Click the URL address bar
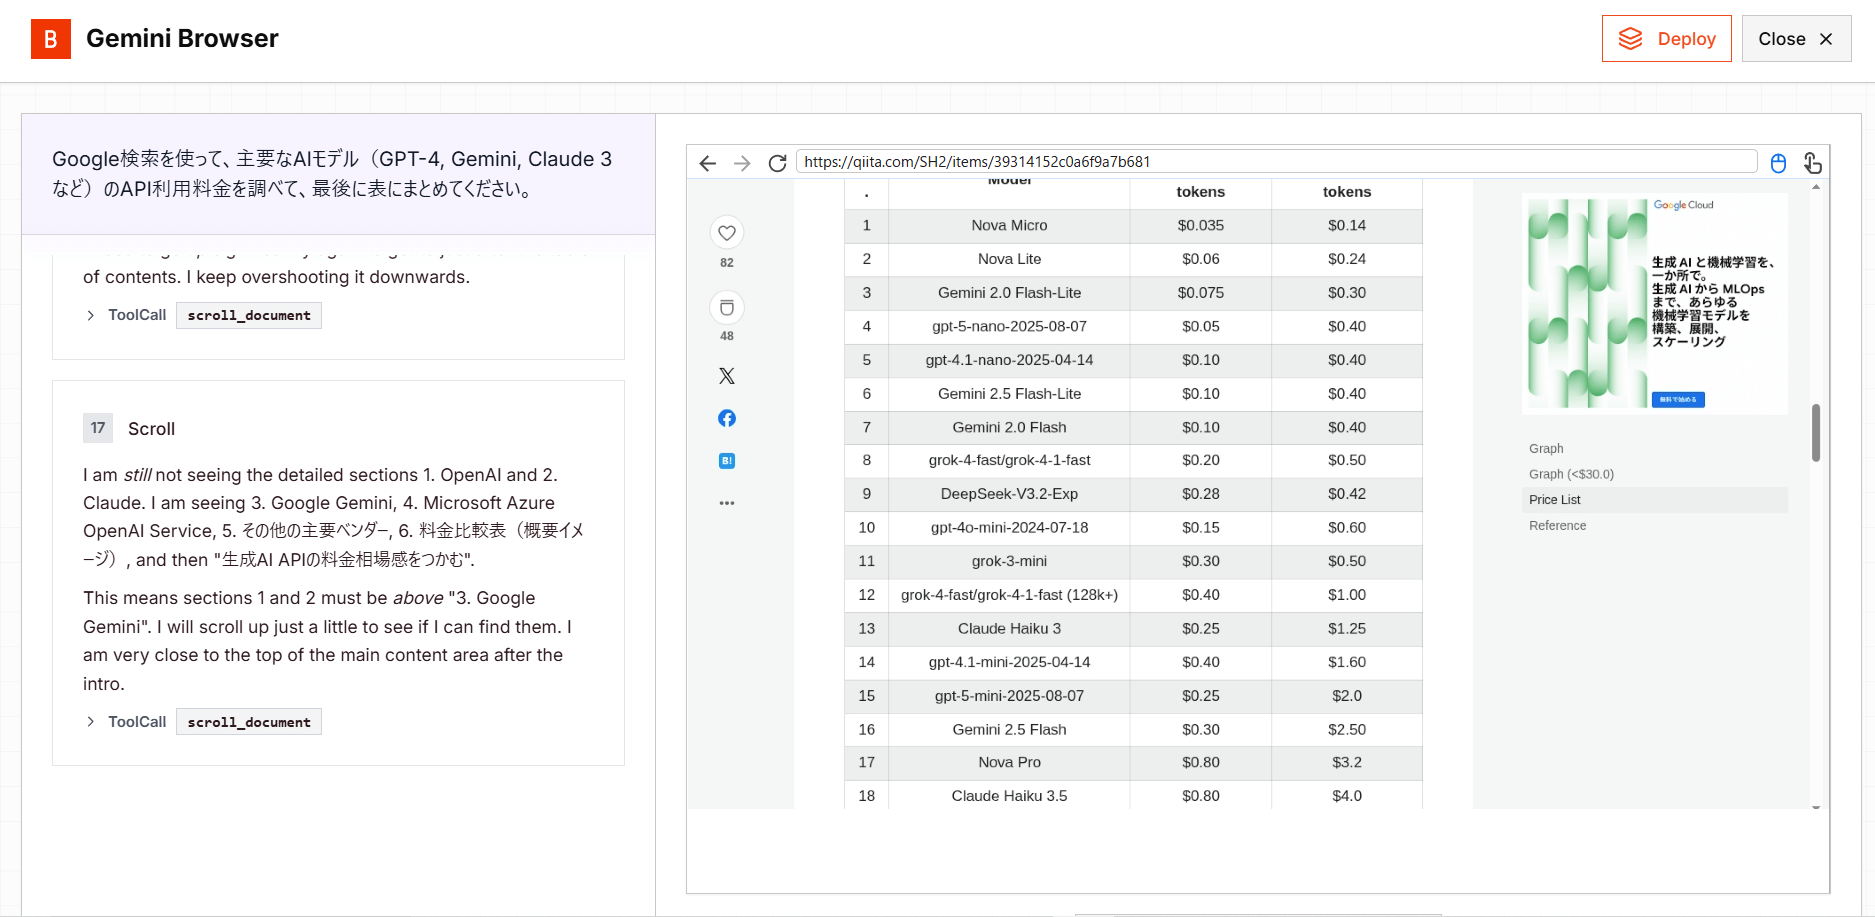Viewport: 1875px width, 917px height. click(x=1275, y=162)
